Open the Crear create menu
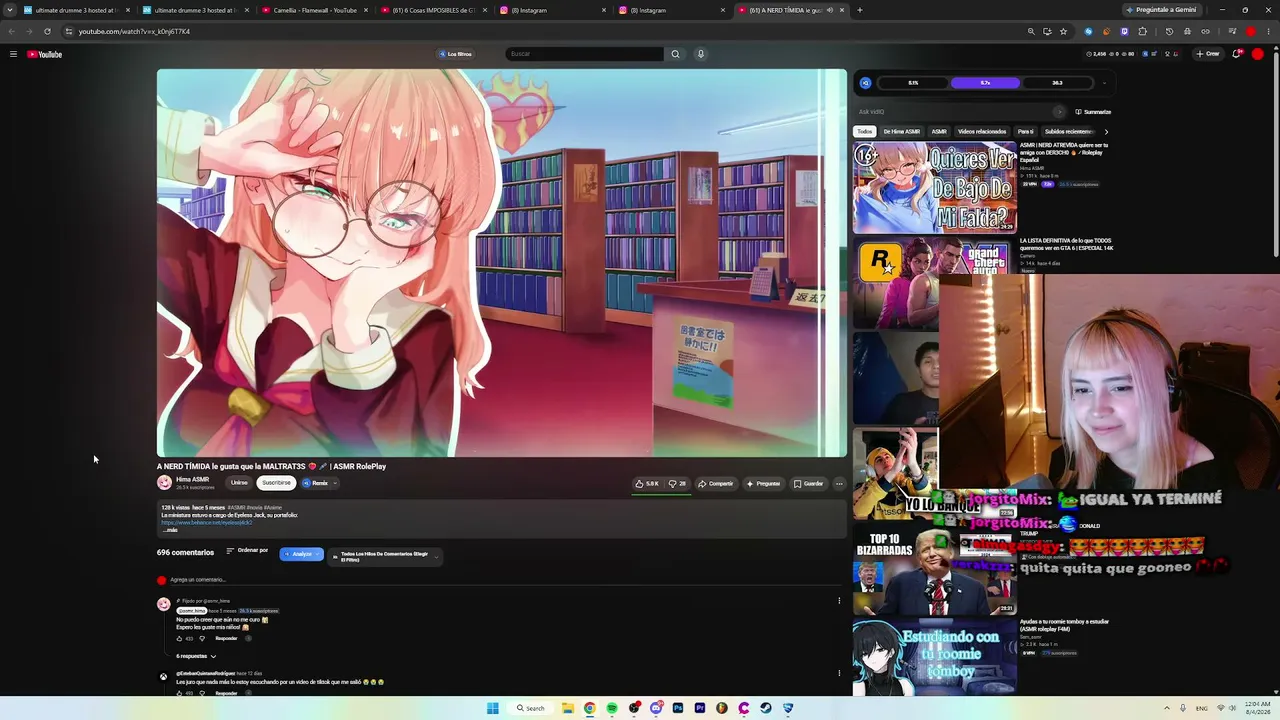This screenshot has height=720, width=1280. point(1208,54)
